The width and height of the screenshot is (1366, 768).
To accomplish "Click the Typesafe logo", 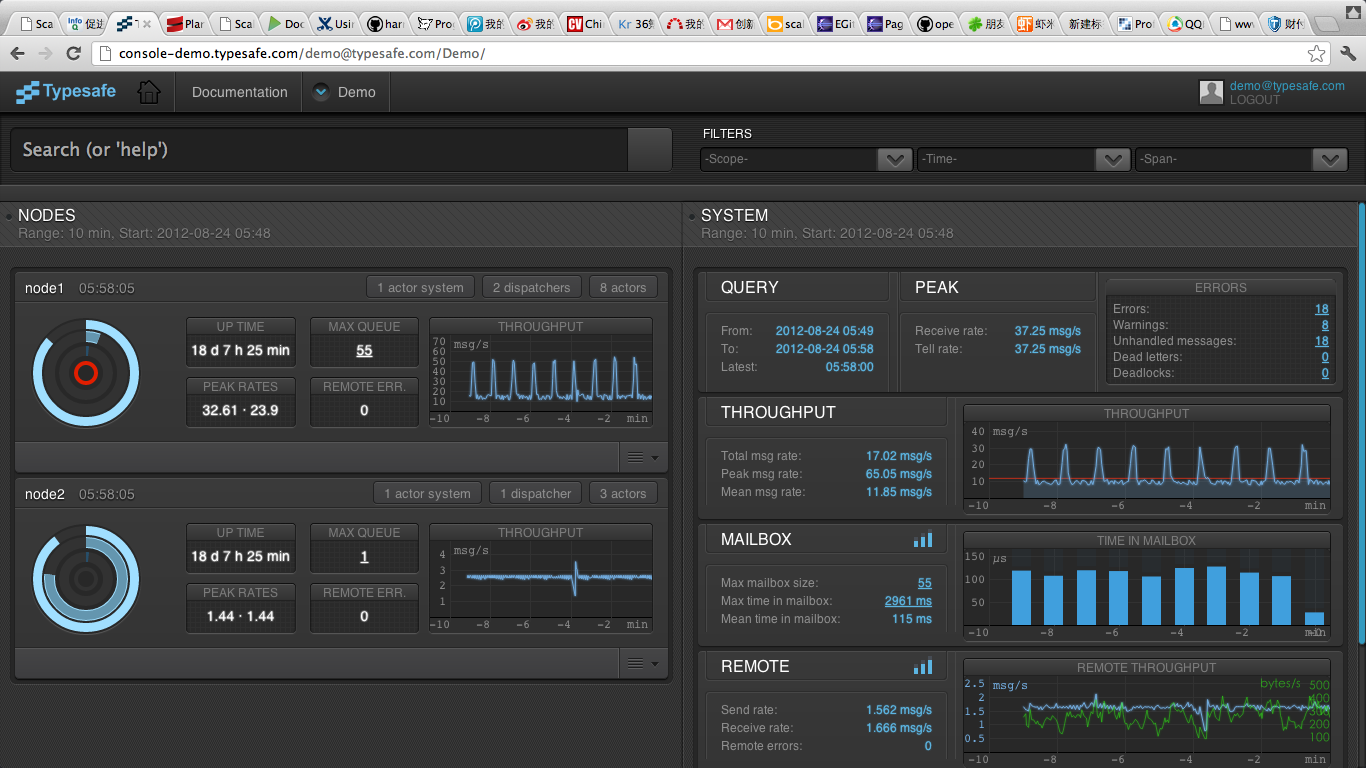I will [x=66, y=92].
